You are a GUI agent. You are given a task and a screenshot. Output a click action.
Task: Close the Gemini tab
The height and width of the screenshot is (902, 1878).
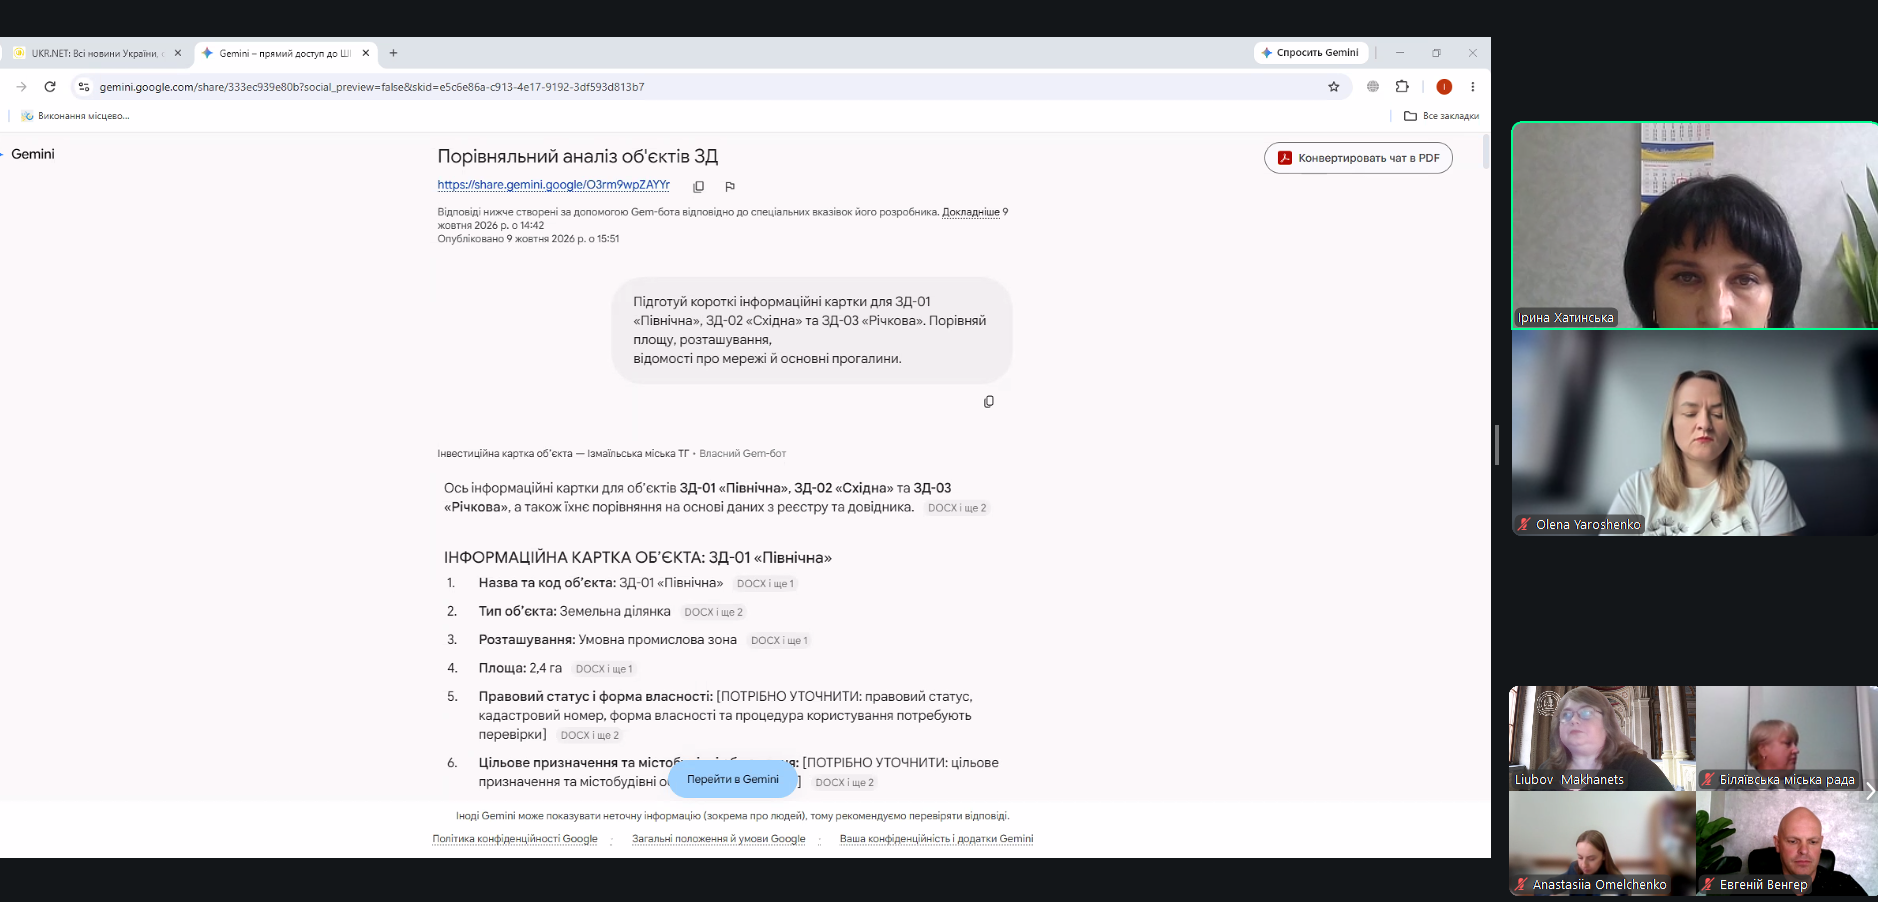coord(366,53)
